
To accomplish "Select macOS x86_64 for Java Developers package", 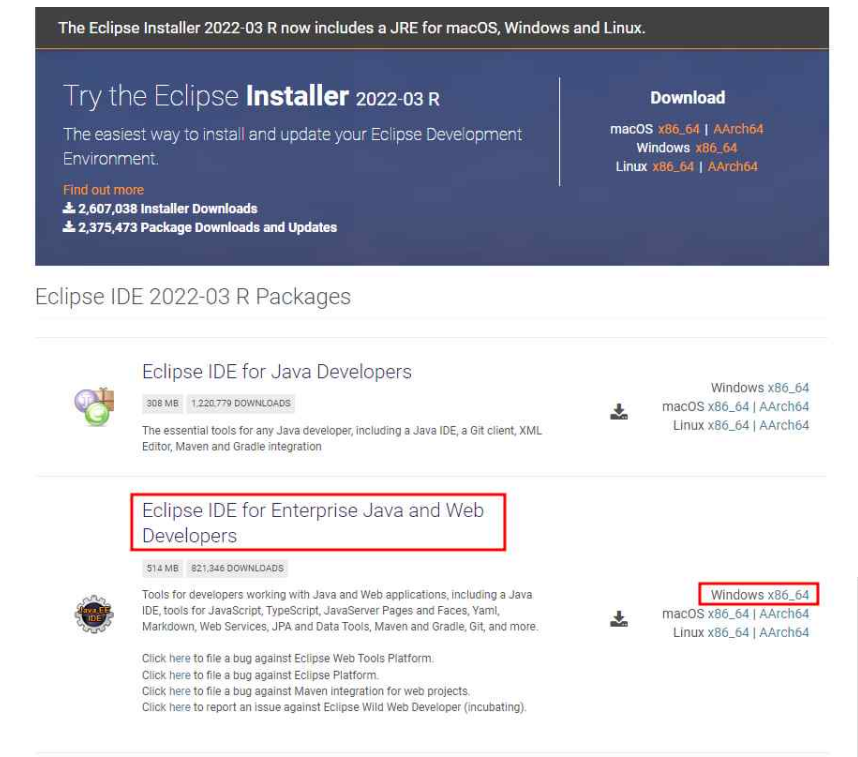I will click(728, 407).
